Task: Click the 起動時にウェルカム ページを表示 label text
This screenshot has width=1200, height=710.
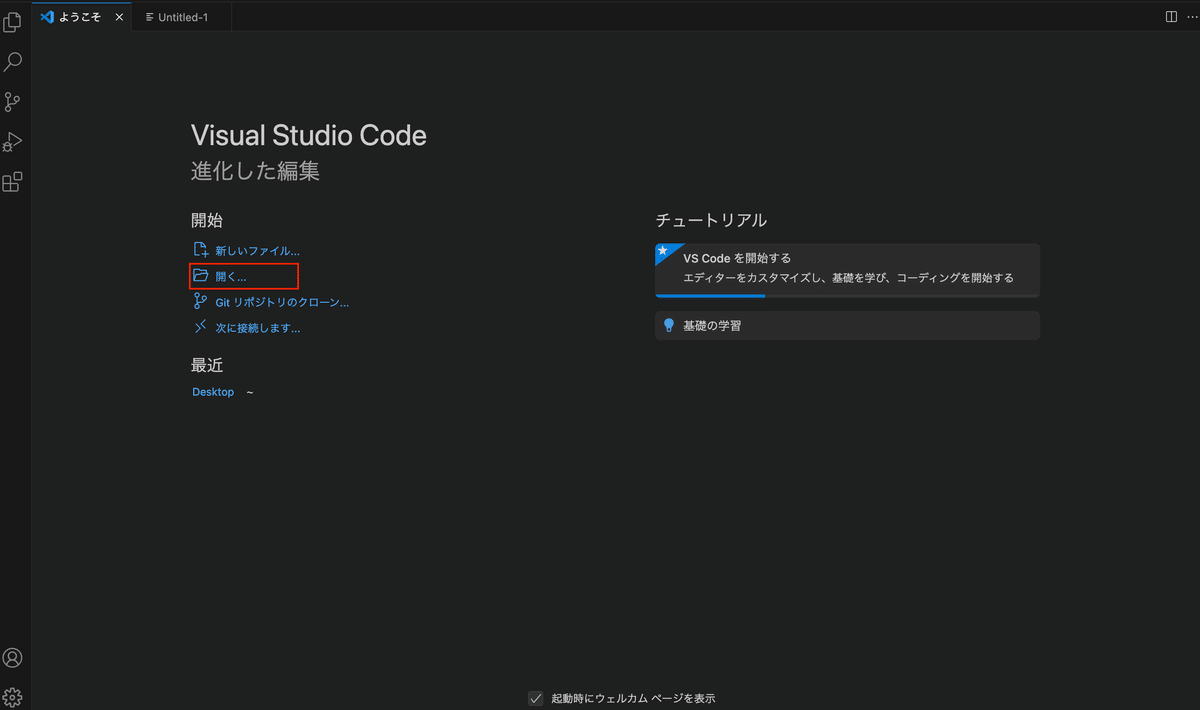Action: click(633, 698)
